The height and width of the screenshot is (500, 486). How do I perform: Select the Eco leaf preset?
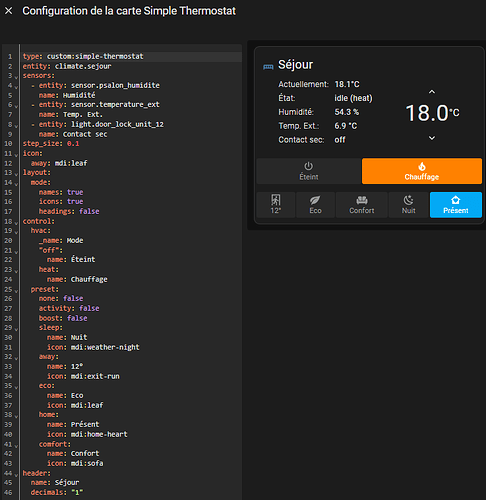pos(315,205)
